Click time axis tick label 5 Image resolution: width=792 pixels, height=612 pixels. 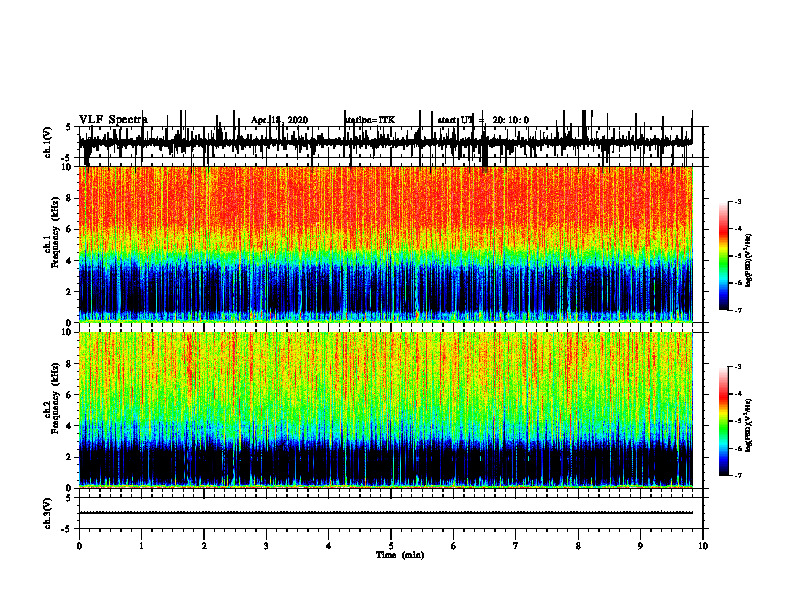click(x=391, y=546)
